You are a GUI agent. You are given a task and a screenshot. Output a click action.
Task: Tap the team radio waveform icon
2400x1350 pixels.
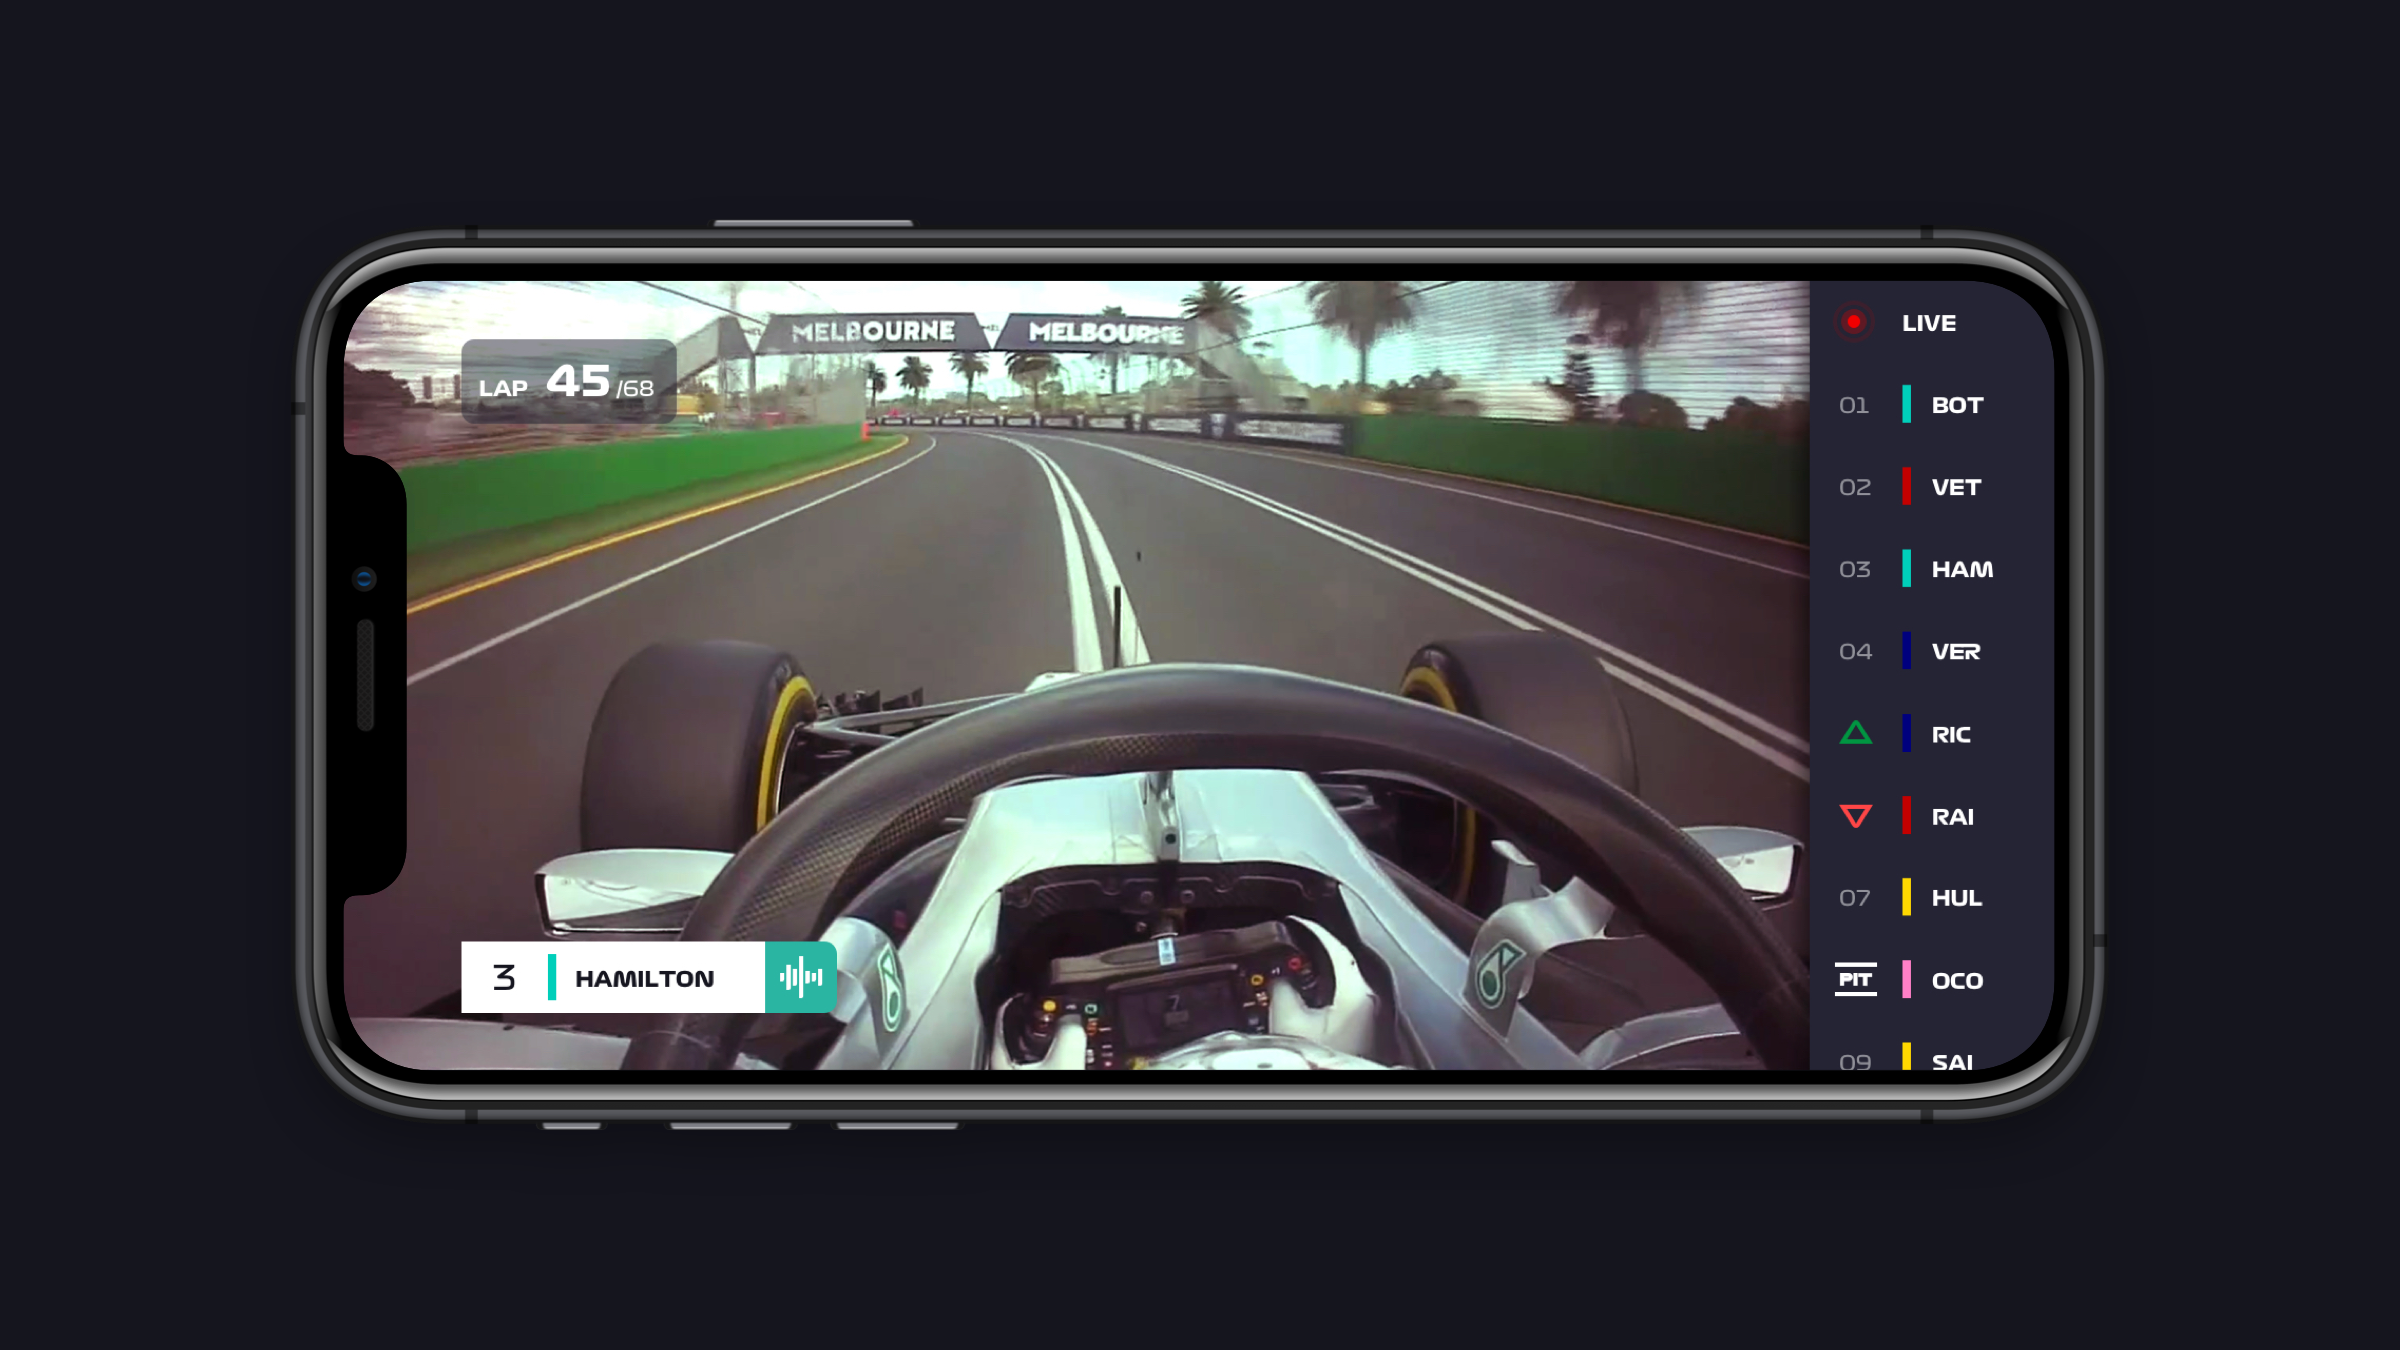tap(800, 977)
